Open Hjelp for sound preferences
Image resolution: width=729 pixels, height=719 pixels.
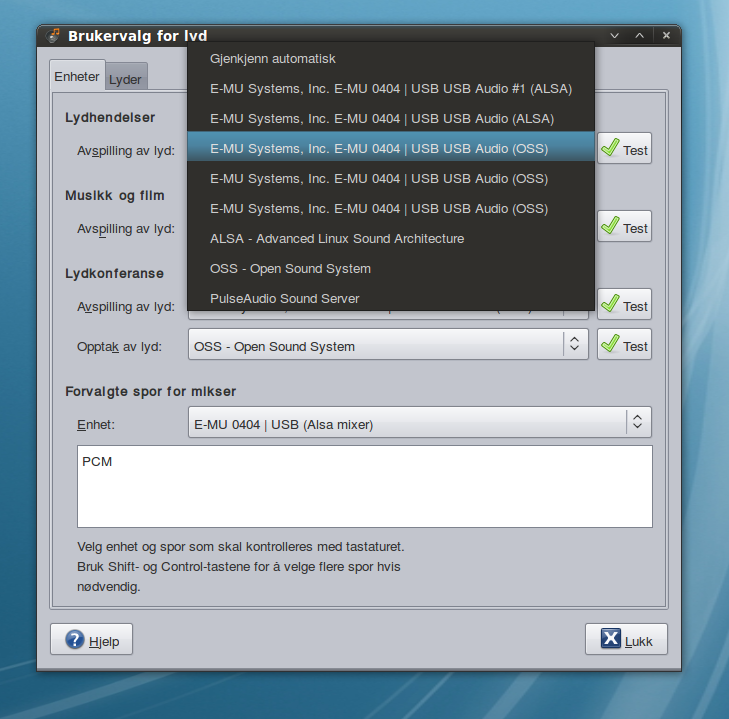(92, 639)
